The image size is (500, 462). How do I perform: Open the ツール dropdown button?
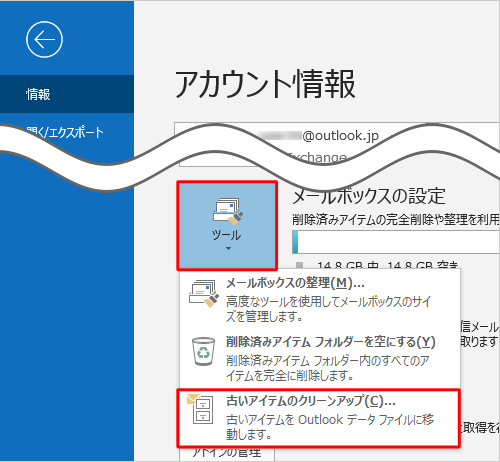[227, 226]
